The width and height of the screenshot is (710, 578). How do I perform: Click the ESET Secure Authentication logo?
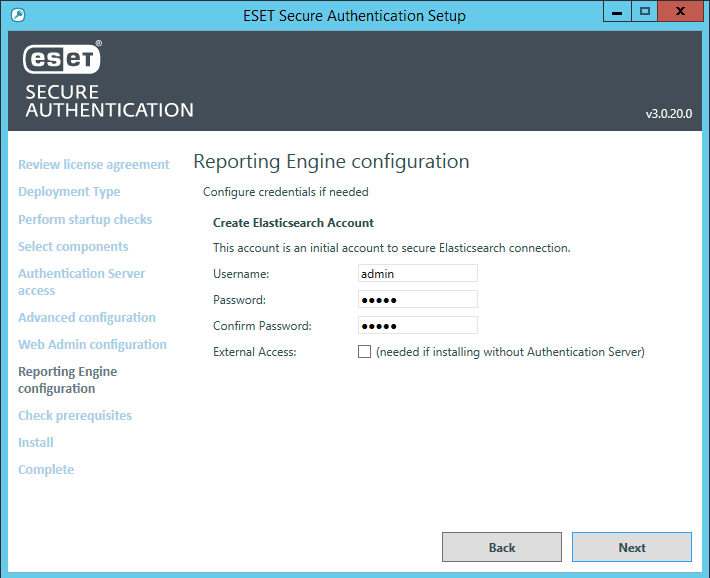coord(108,81)
